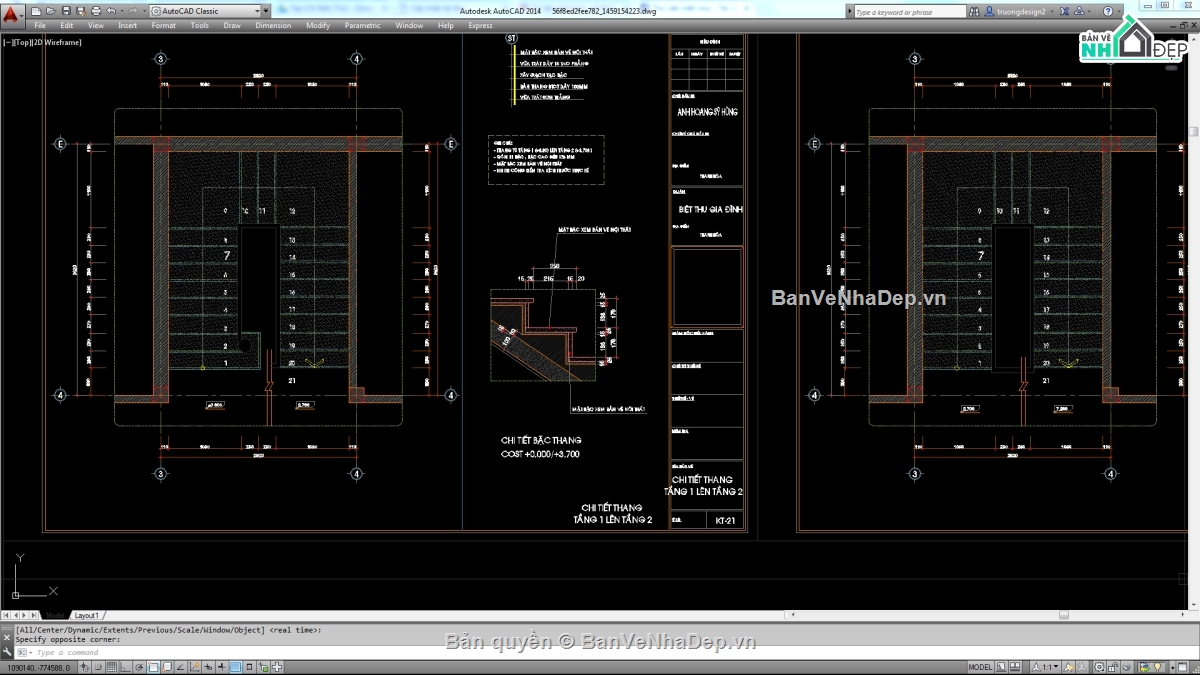1200x675 pixels.
Task: Switch to the Layout1 tab
Action: [x=87, y=615]
